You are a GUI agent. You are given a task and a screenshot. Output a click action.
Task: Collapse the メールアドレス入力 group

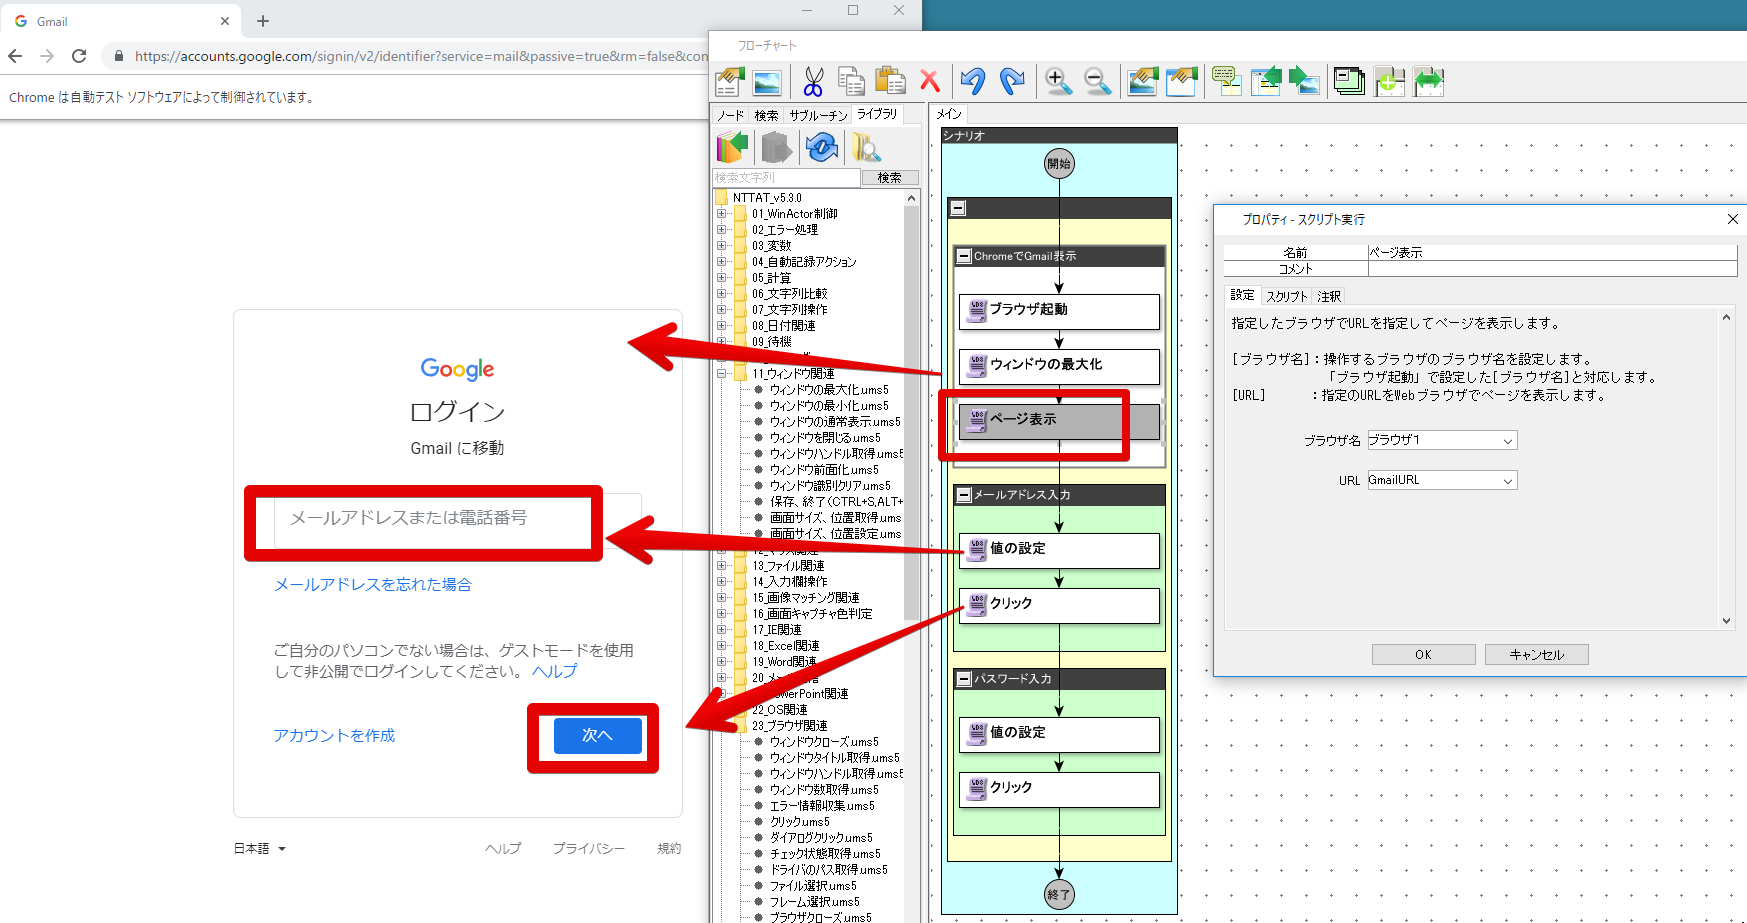click(964, 494)
